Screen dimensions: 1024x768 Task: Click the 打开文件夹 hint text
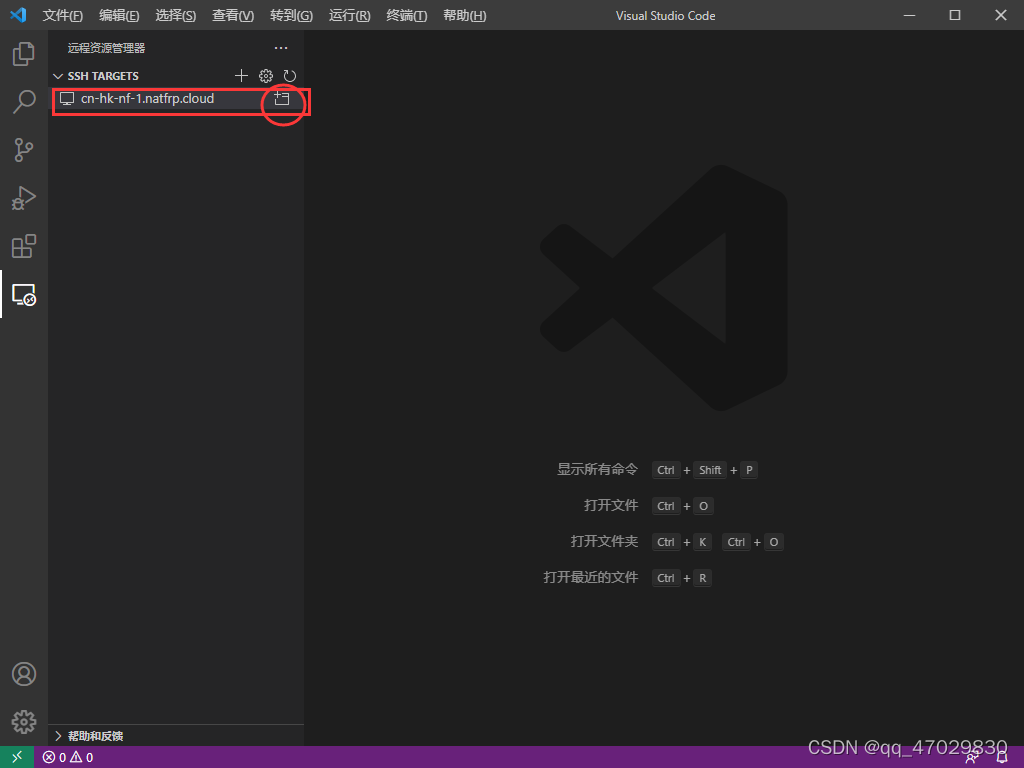tap(604, 541)
